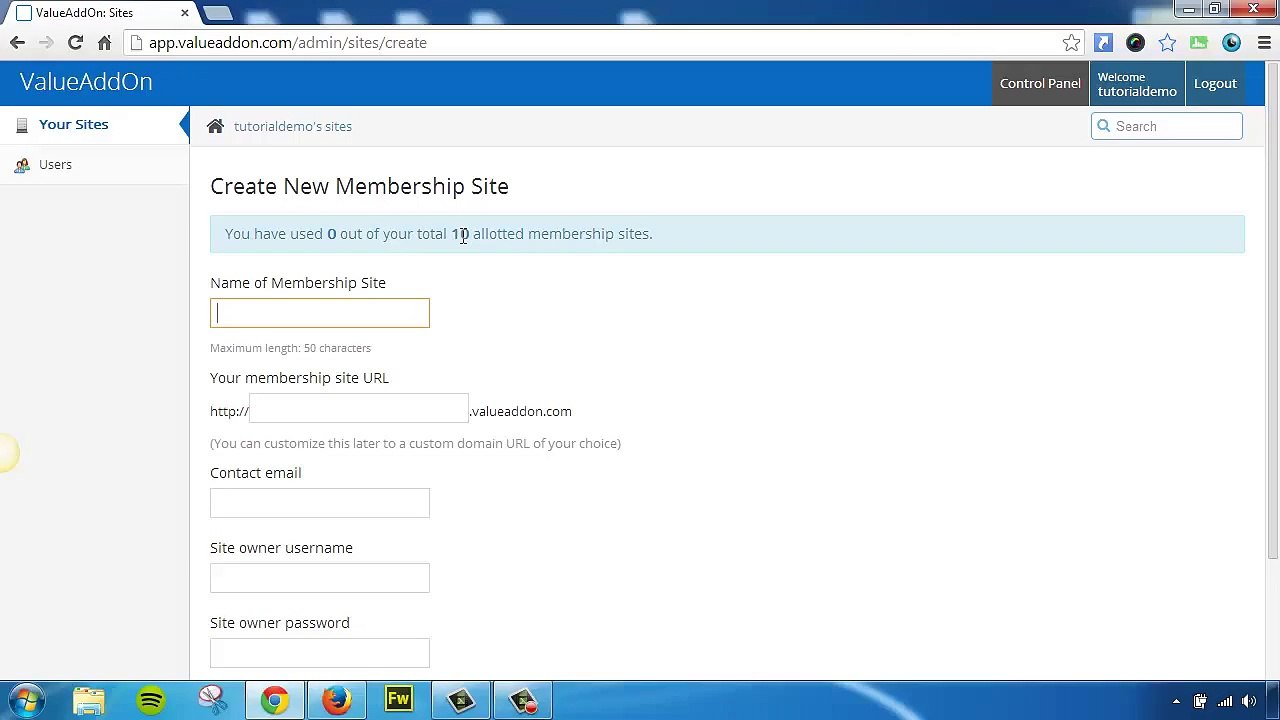Close the ValueAddOn: Sites browser tab
The height and width of the screenshot is (720, 1280).
tap(185, 13)
